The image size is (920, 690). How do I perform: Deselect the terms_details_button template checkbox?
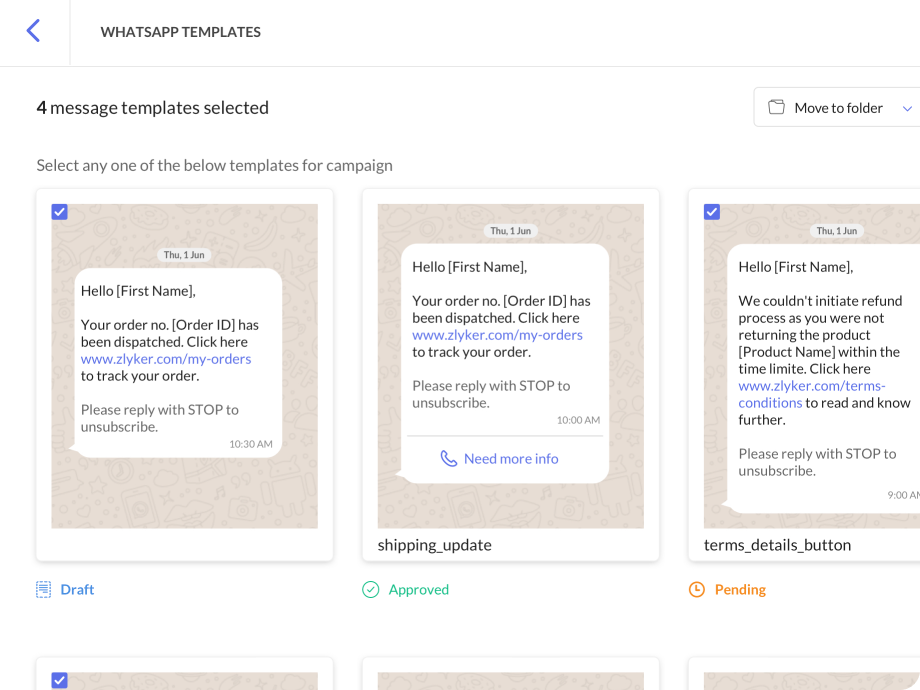712,212
